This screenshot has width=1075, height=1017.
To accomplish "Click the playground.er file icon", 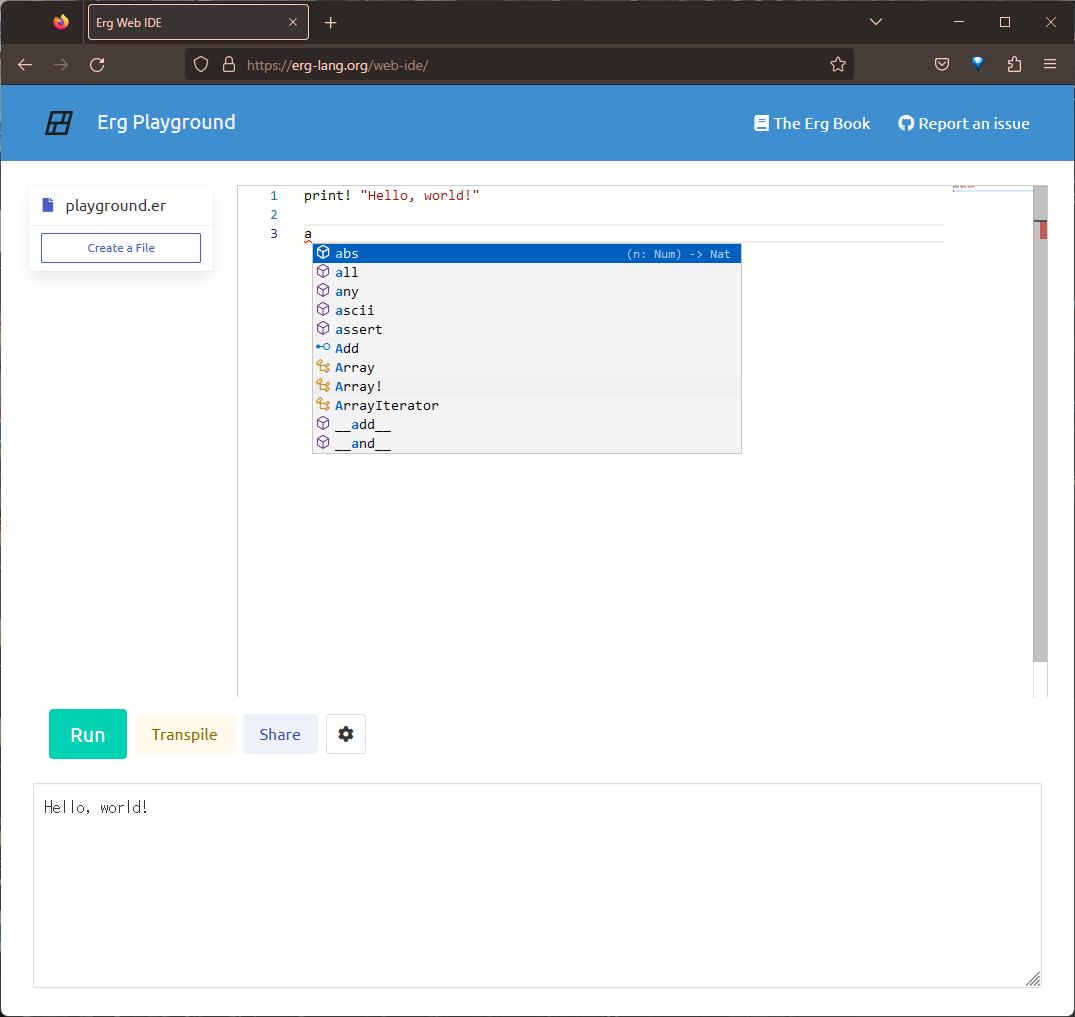I will pos(48,205).
